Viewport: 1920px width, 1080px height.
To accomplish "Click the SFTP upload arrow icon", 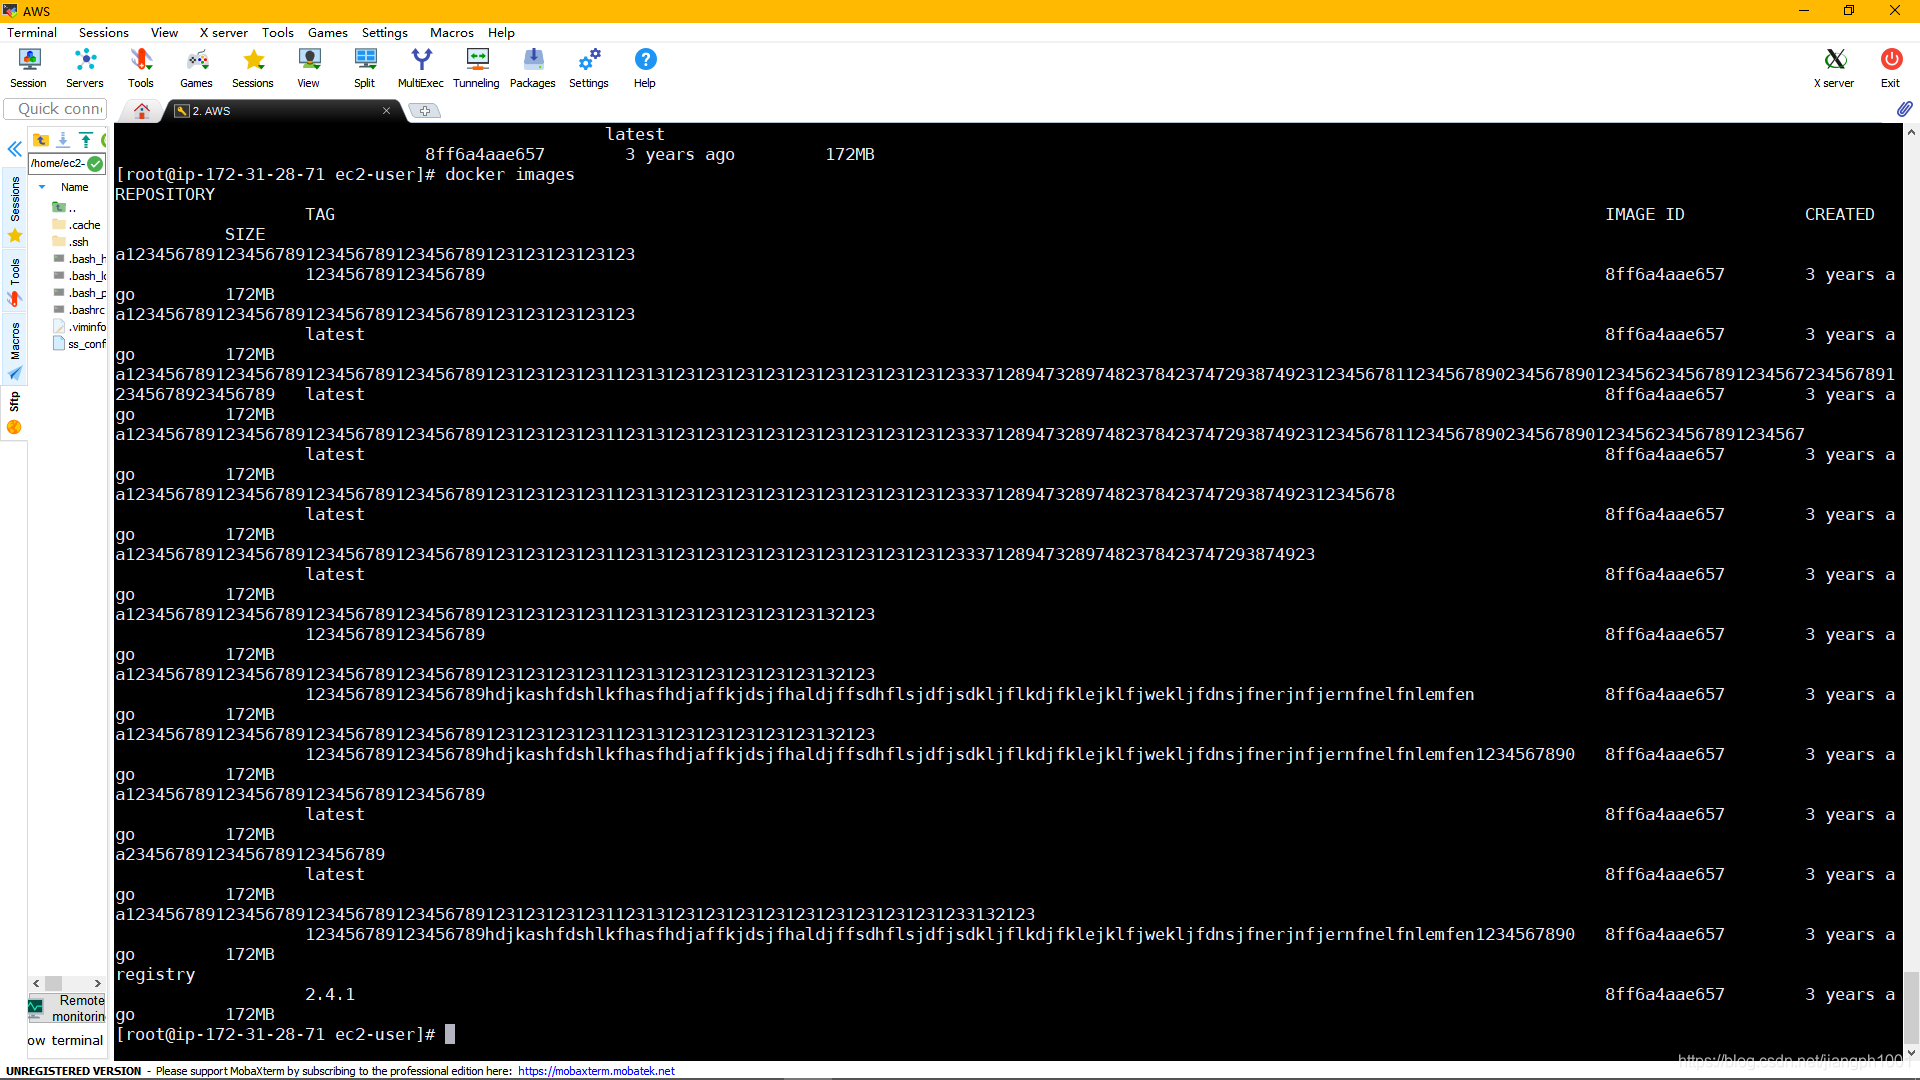I will tap(86, 140).
